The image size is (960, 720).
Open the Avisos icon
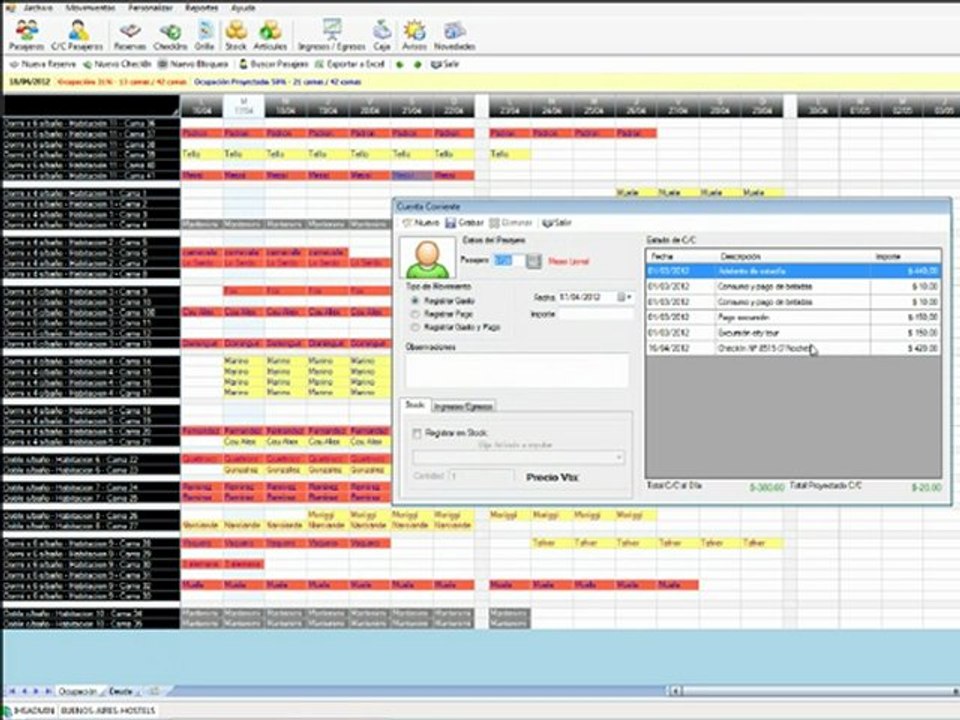tap(414, 35)
